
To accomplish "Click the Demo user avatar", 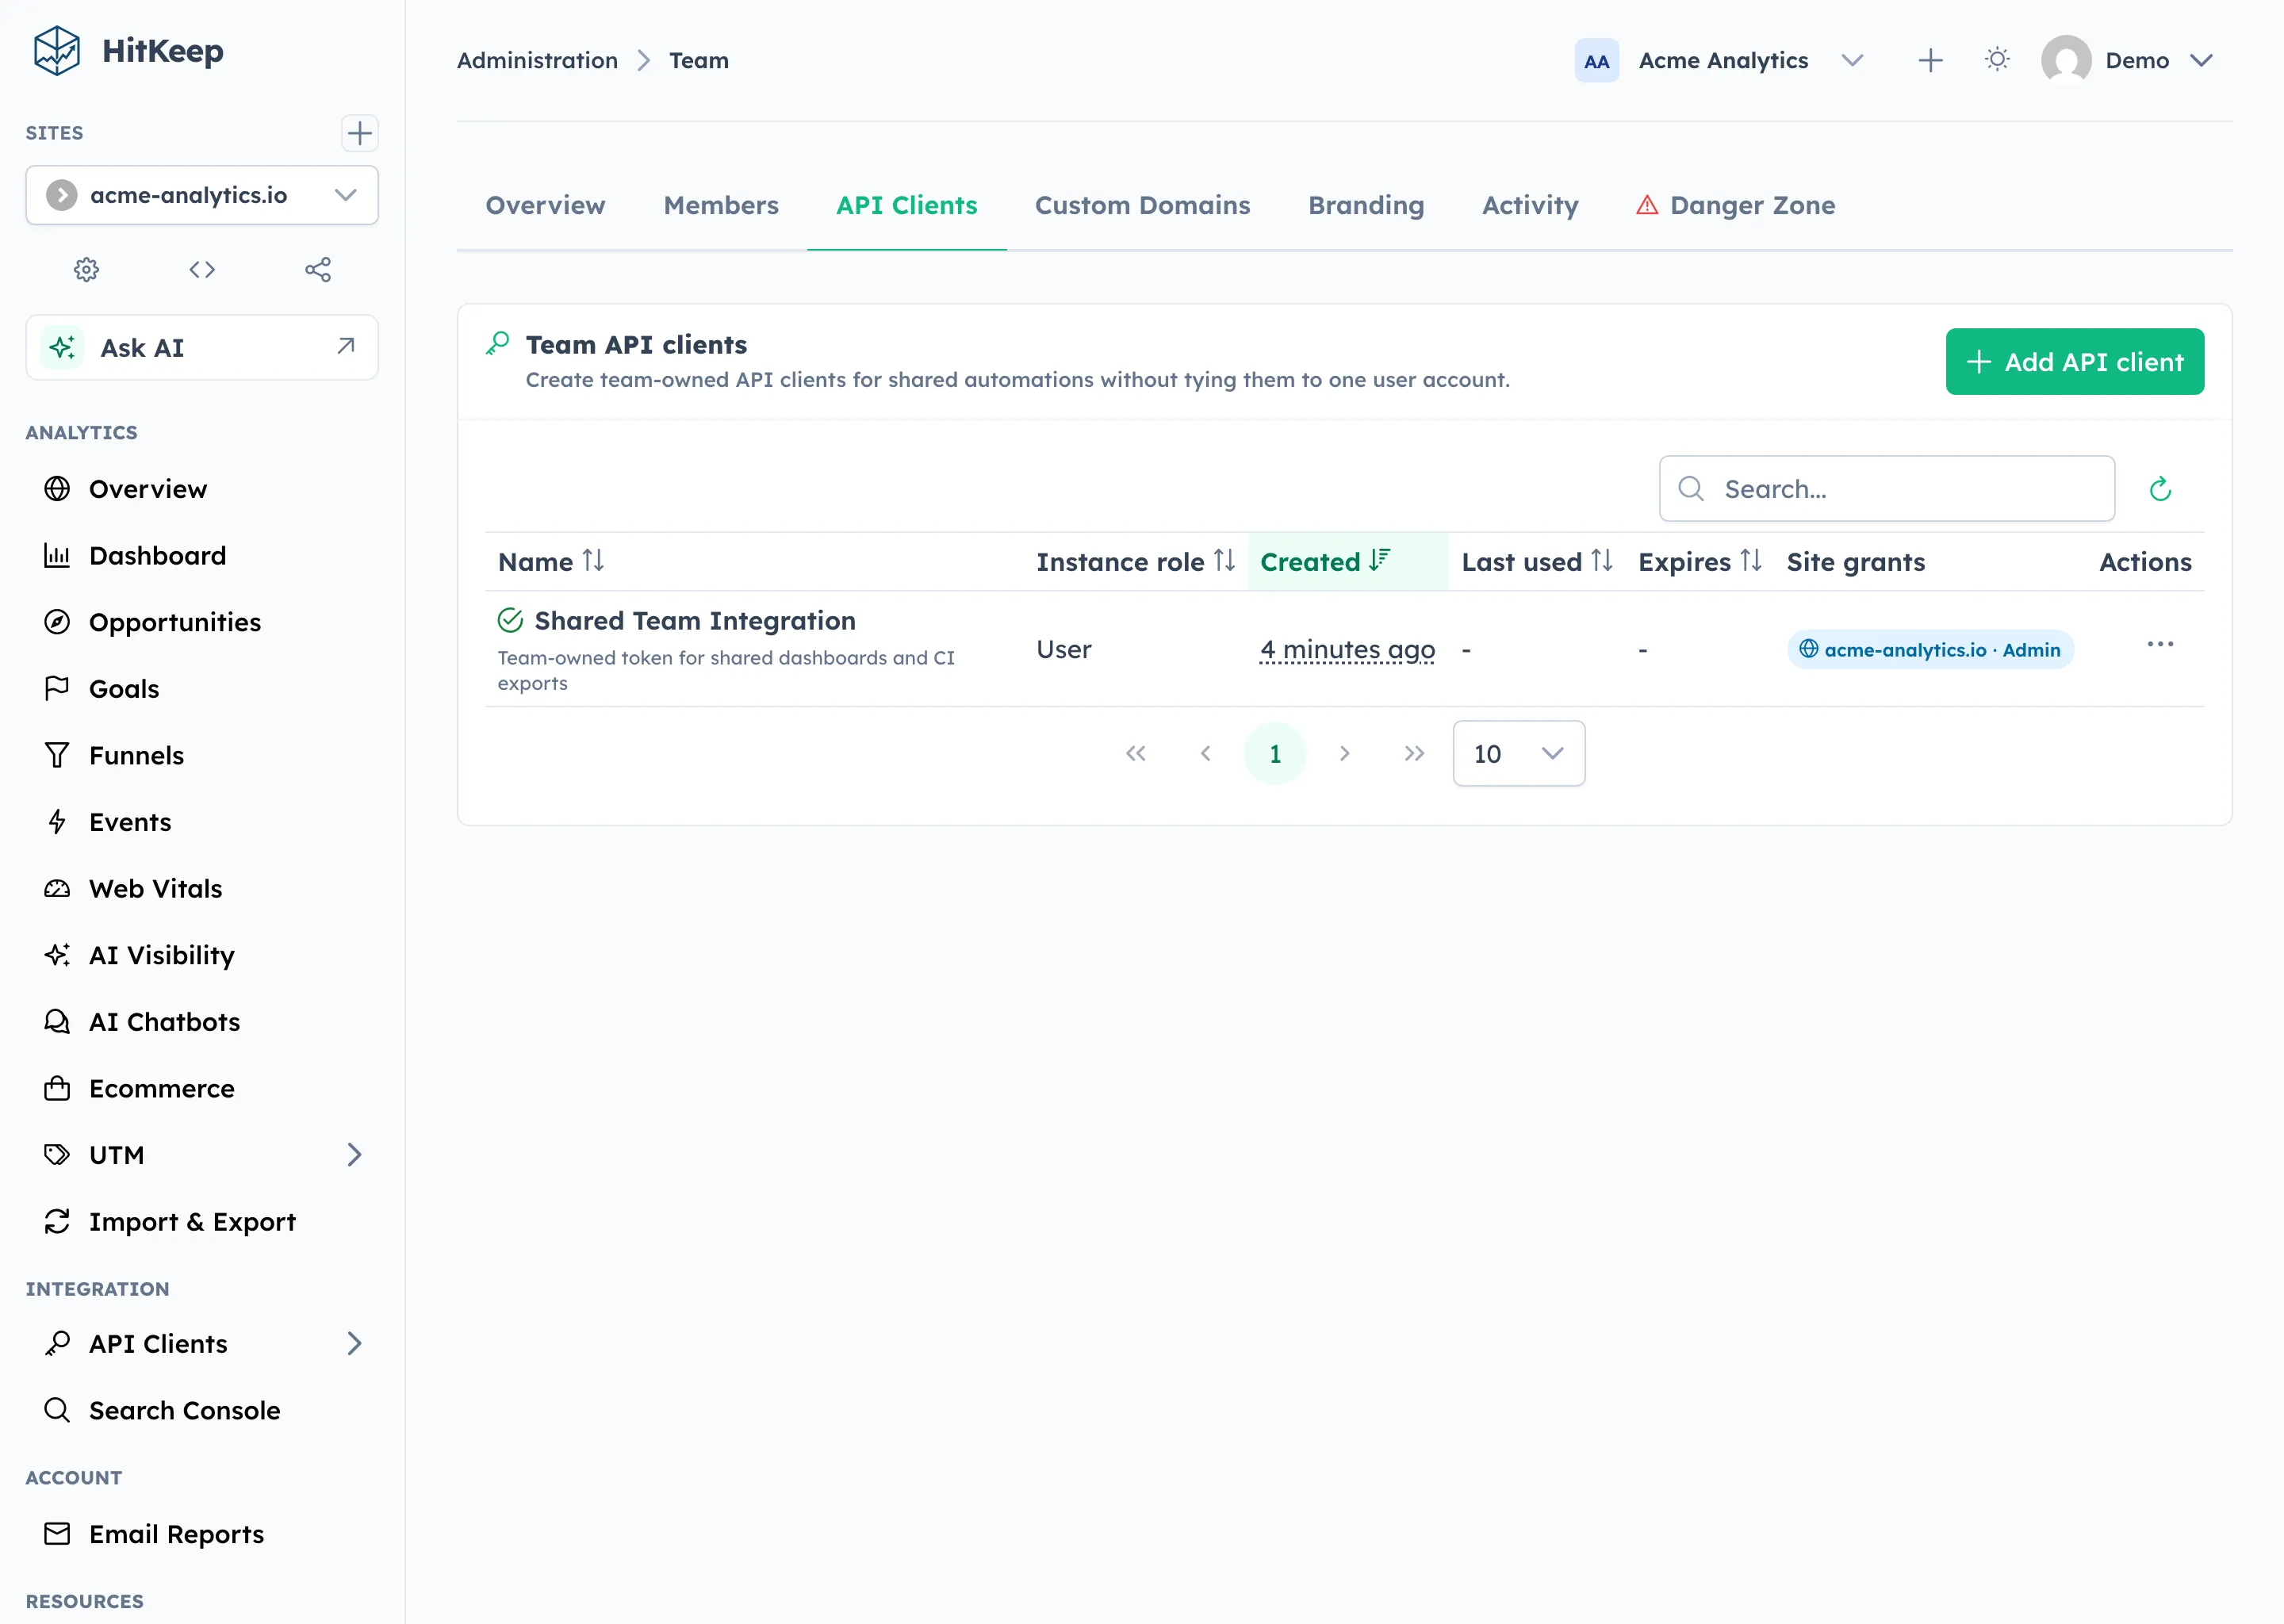I will click(2066, 60).
